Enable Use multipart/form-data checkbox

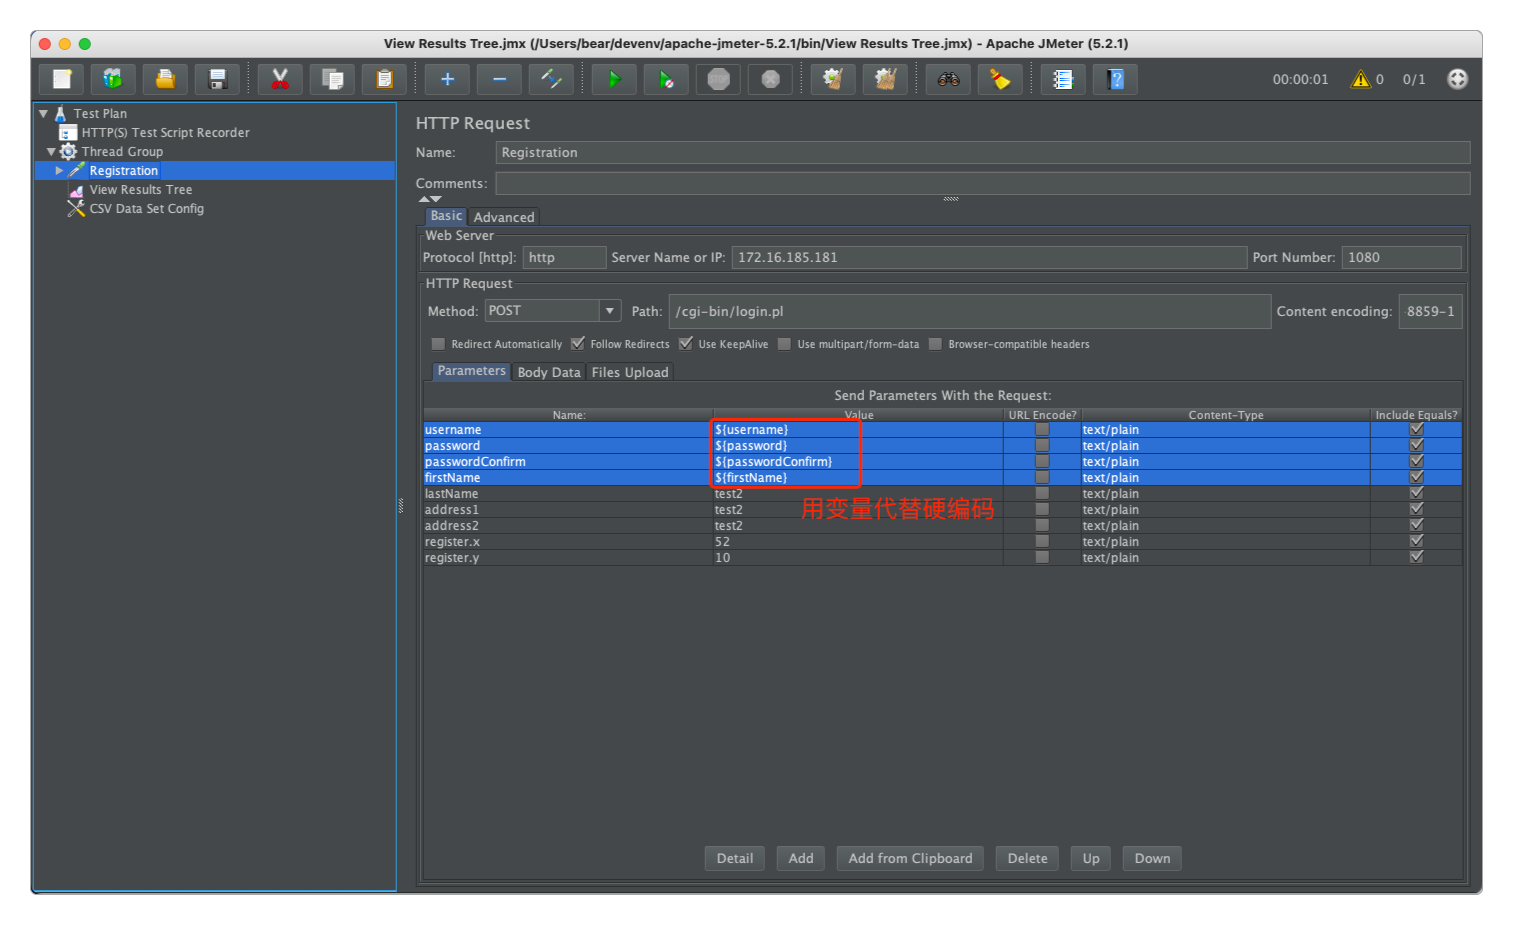click(785, 344)
